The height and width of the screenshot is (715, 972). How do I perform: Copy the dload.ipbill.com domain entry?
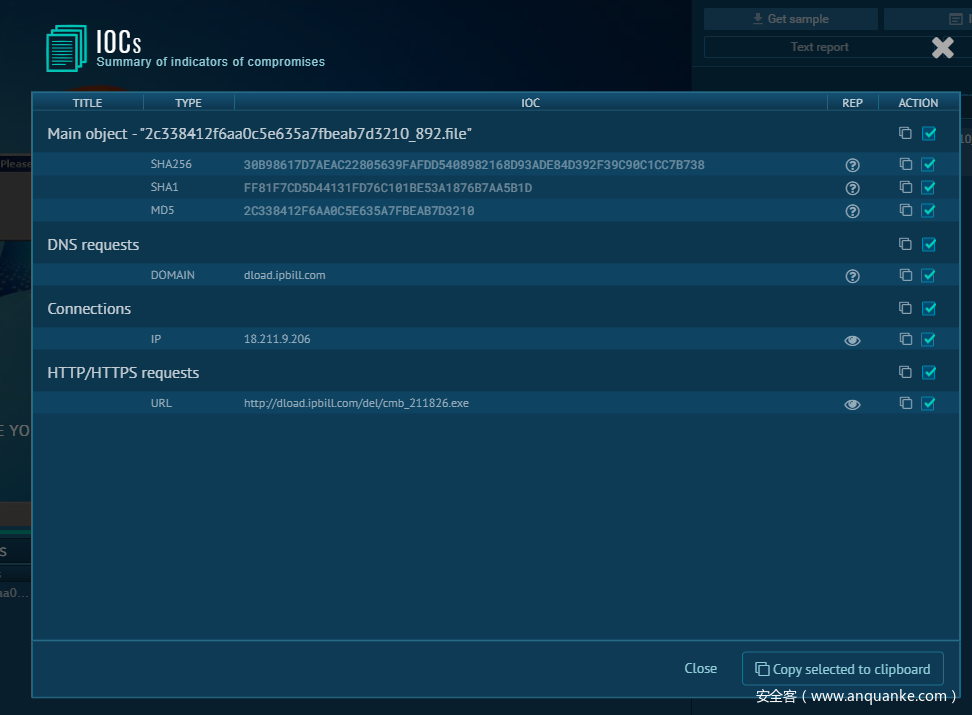(x=905, y=275)
